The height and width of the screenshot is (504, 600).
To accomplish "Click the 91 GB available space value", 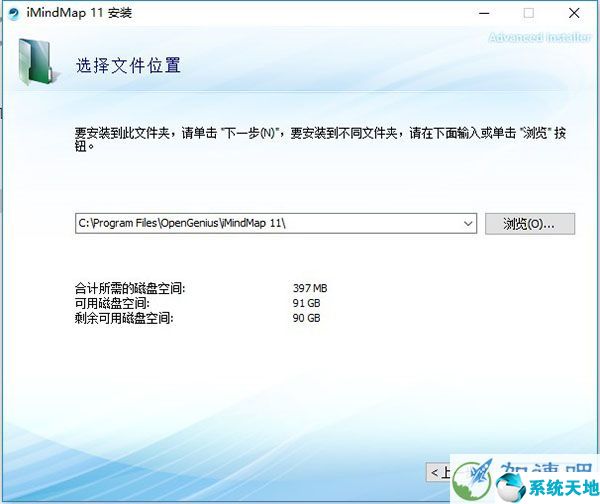I will 307,303.
